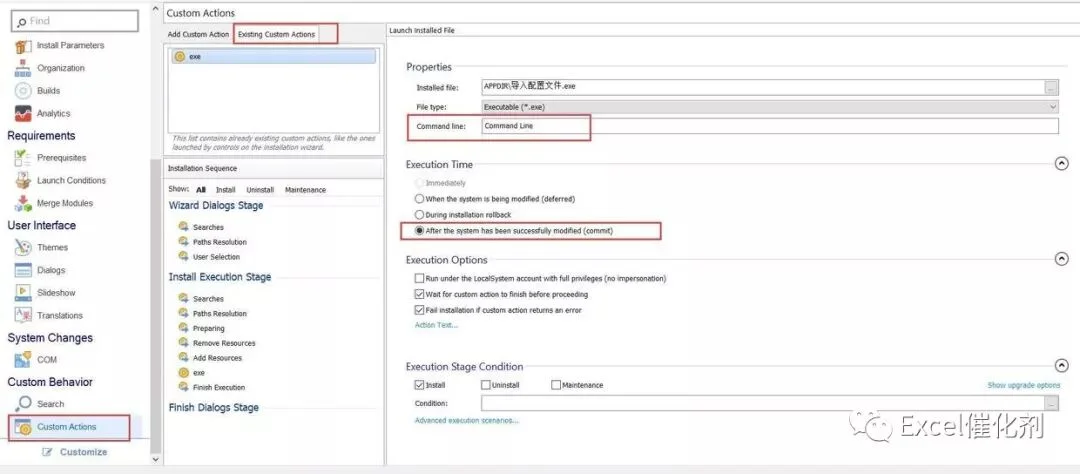Select During installation rollback option

pyautogui.click(x=419, y=215)
